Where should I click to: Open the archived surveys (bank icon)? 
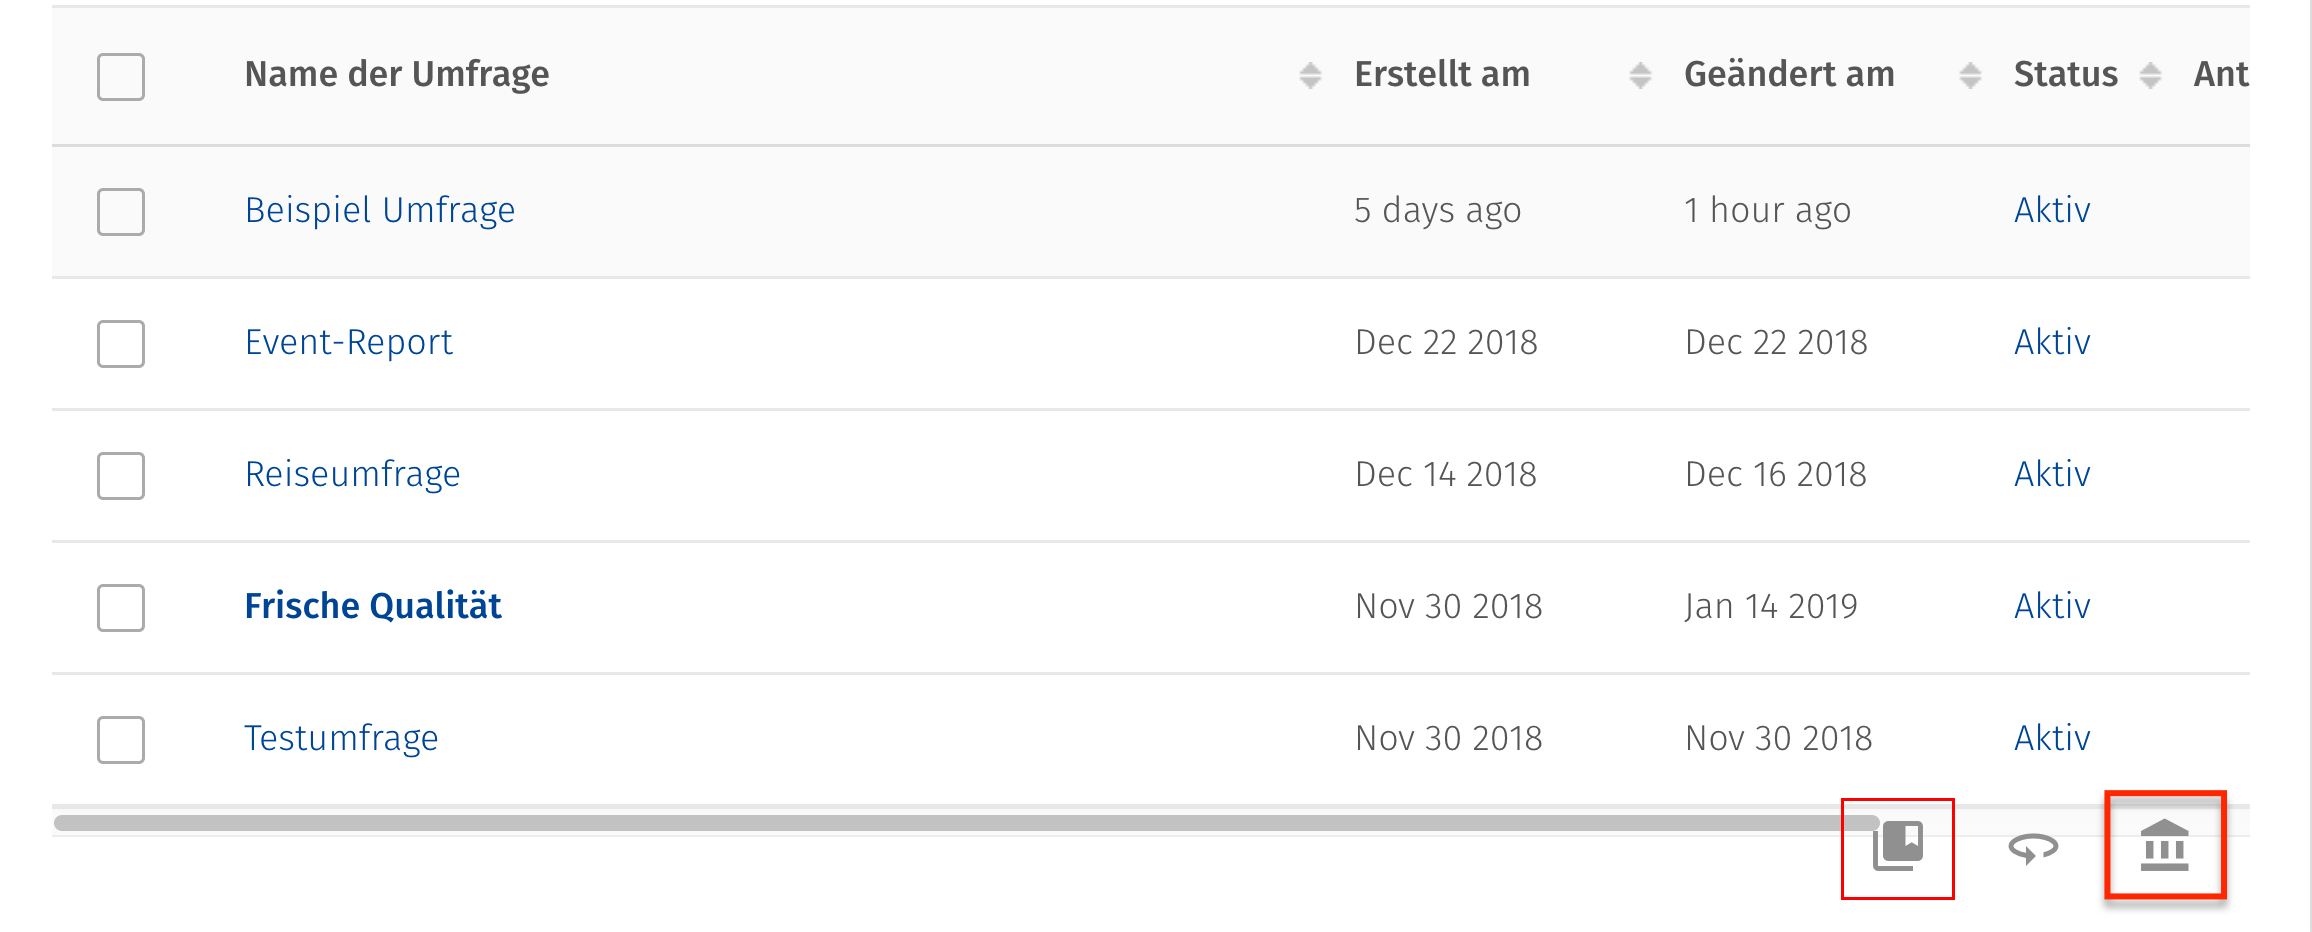(x=2166, y=845)
